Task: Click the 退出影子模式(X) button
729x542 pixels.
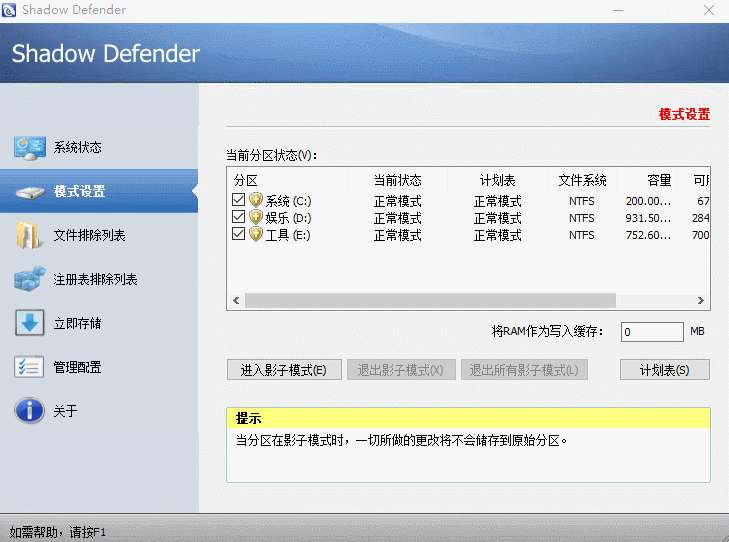Action: [x=401, y=370]
